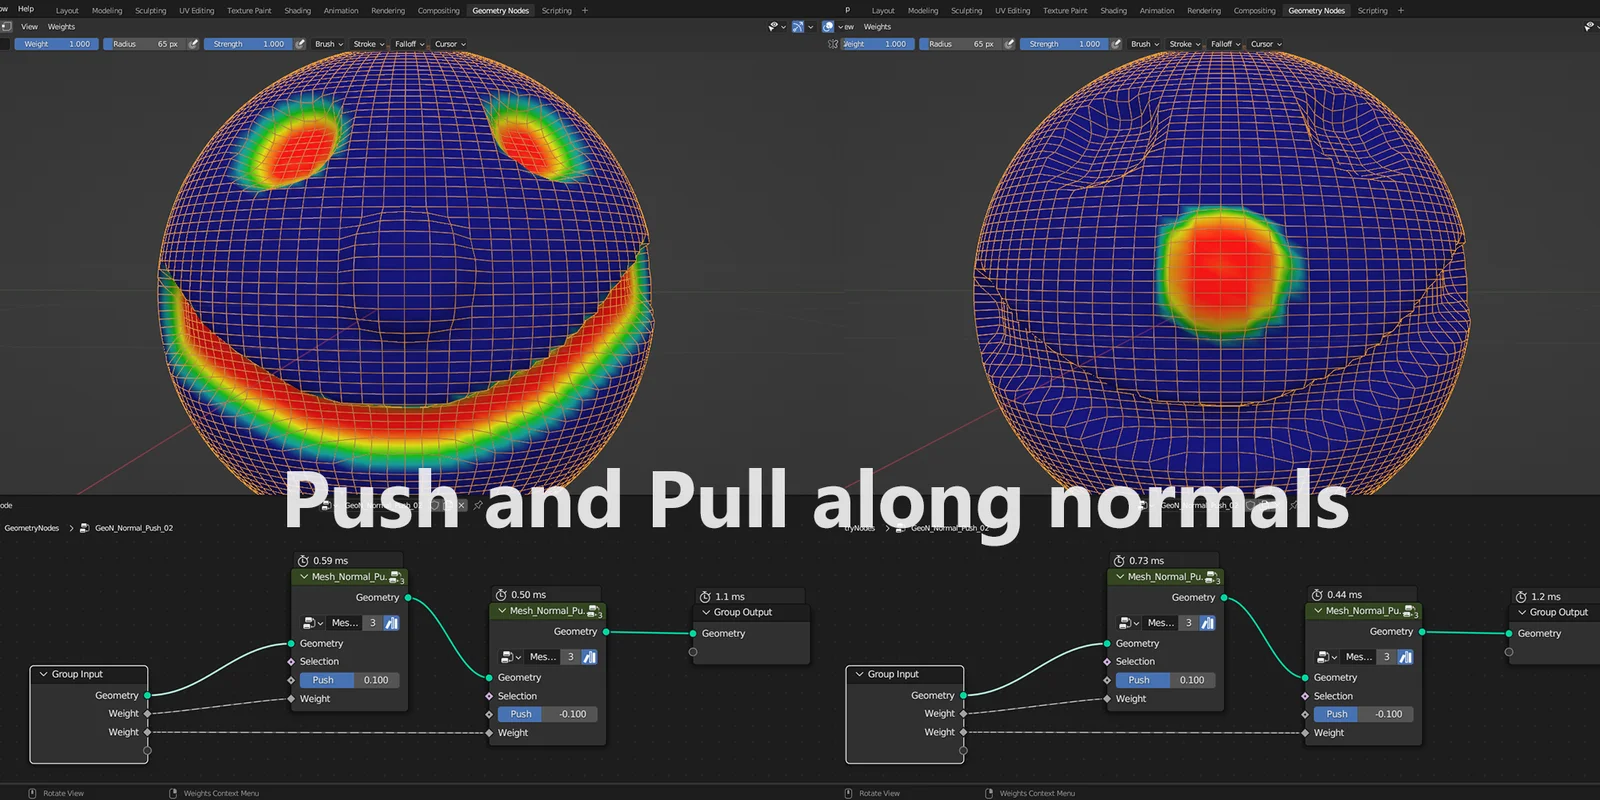The height and width of the screenshot is (800, 1600).
Task: Toggle fake user on the 0.59 ms node
Action: [x=391, y=623]
